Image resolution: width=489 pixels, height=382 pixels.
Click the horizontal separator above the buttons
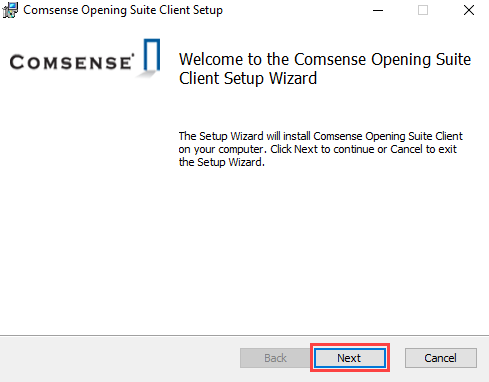click(x=244, y=335)
